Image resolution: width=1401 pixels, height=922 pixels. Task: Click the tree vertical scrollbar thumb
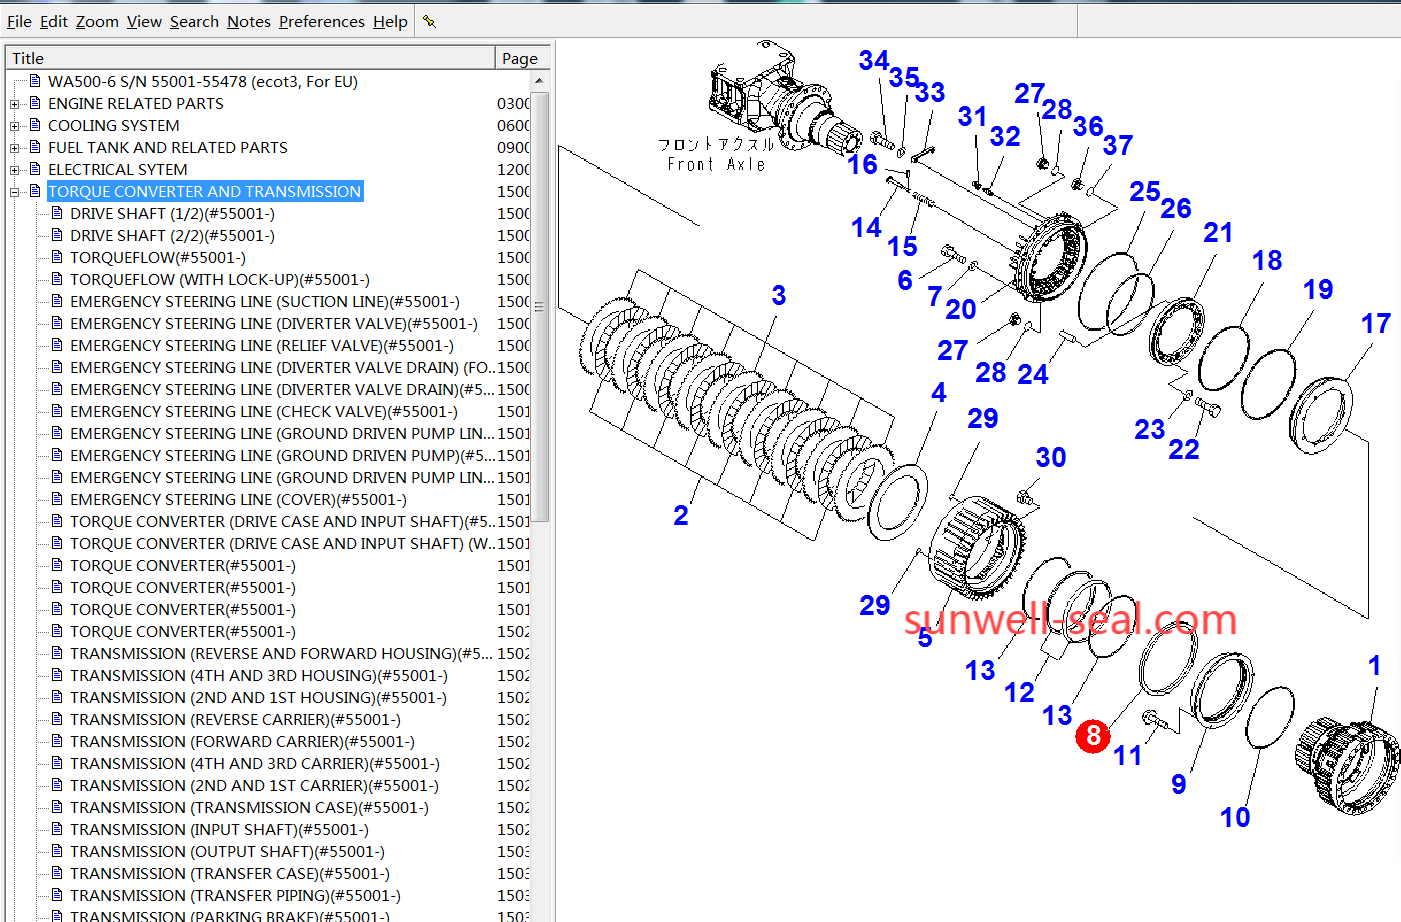point(540,306)
